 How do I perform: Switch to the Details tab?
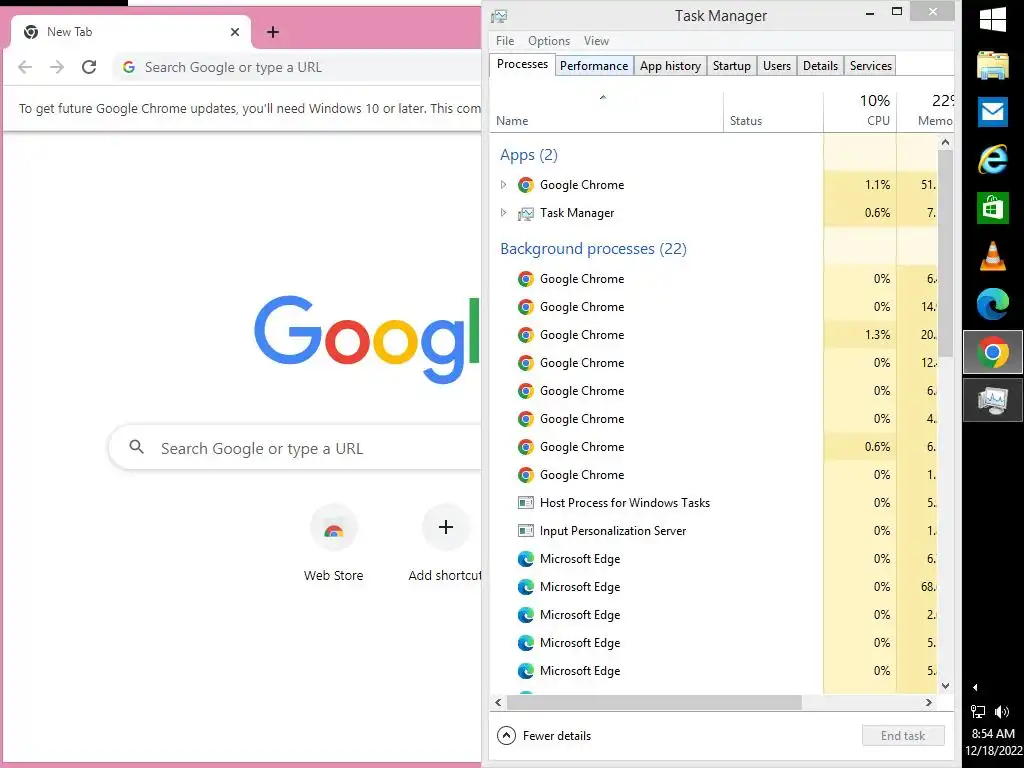click(820, 66)
